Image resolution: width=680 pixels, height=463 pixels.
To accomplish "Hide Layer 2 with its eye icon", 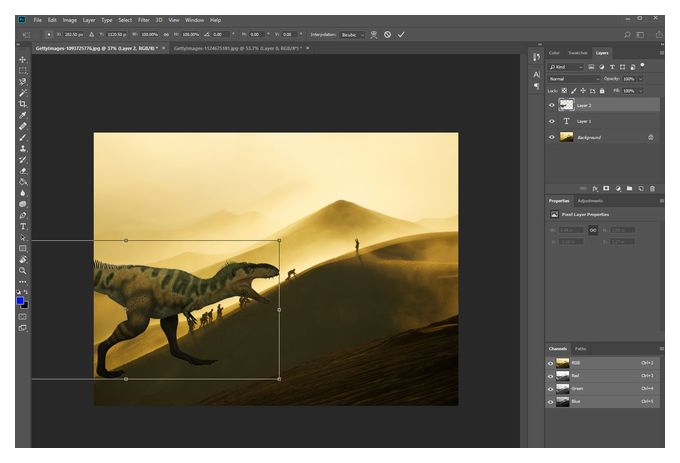I will [552, 105].
